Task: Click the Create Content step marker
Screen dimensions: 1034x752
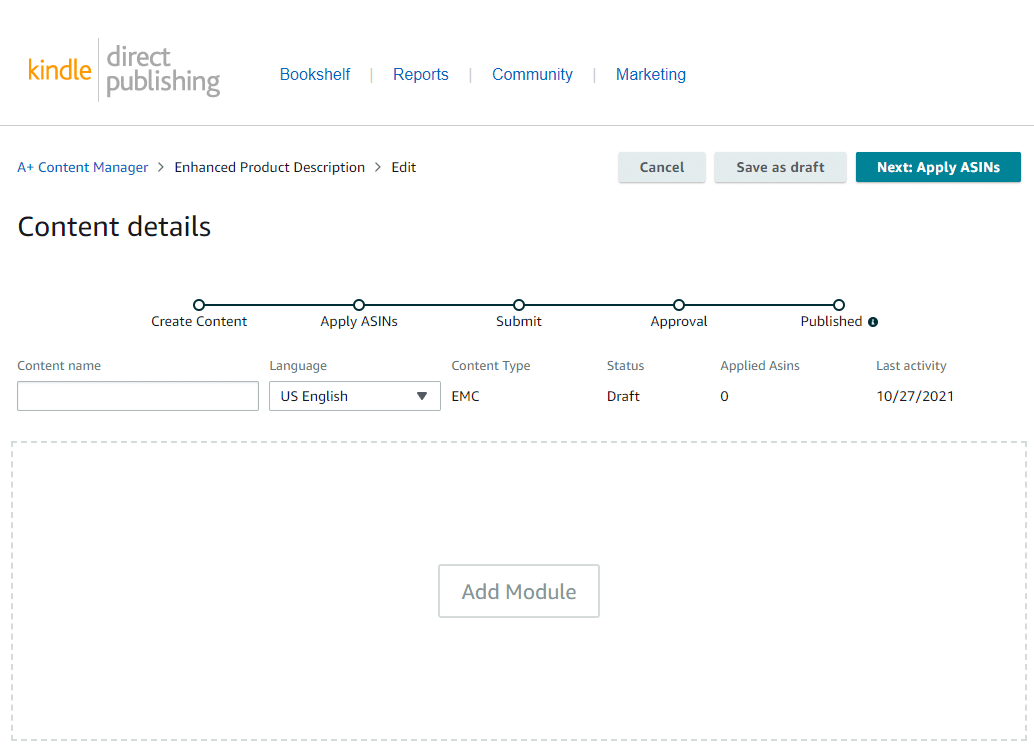Action: click(199, 305)
